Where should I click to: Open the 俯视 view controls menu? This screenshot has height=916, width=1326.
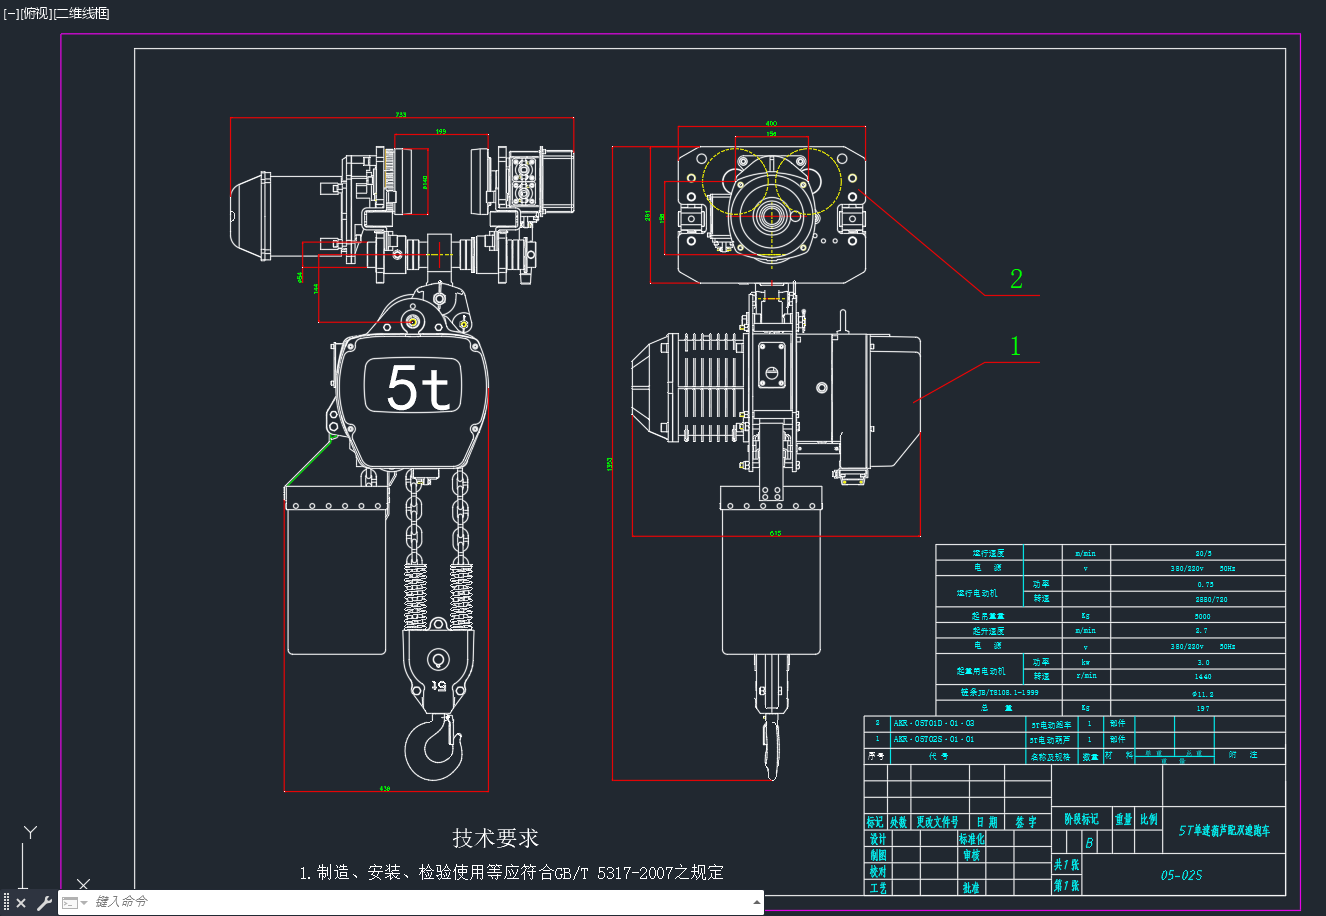[x=36, y=13]
